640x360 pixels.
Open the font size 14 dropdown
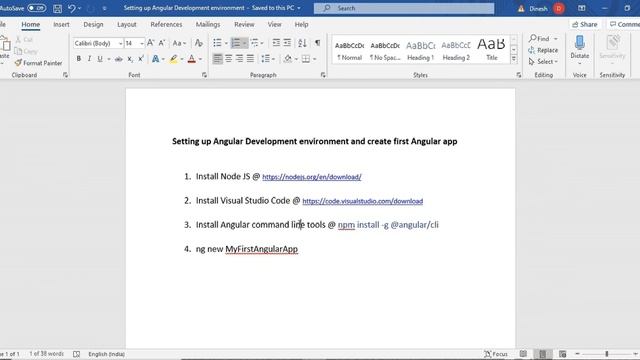[142, 43]
